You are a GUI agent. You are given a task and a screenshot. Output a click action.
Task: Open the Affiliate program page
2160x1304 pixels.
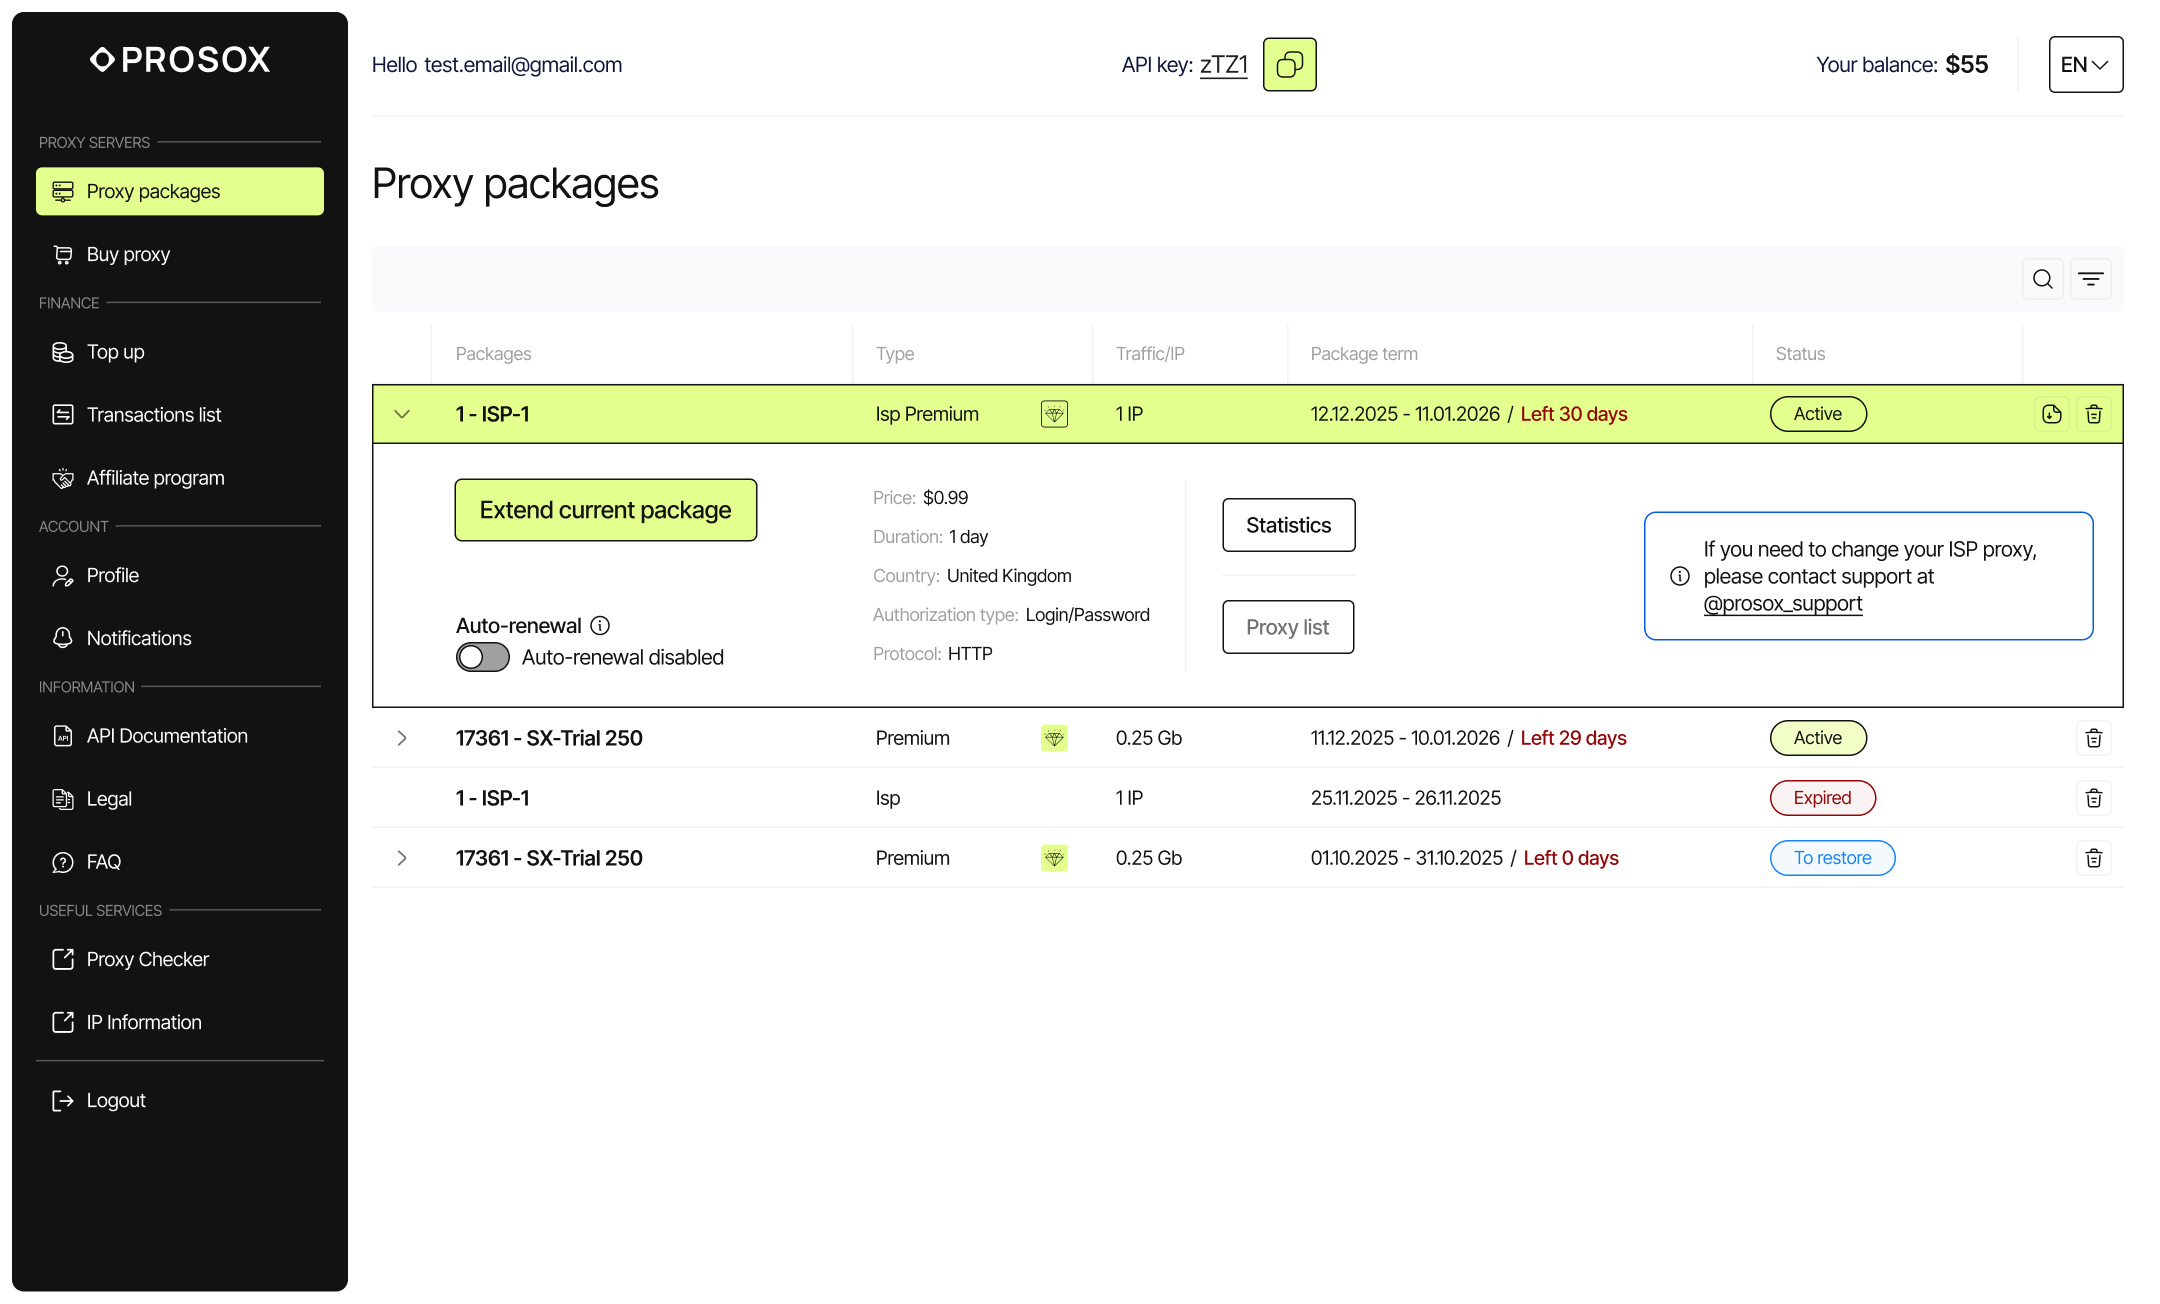[x=155, y=478]
